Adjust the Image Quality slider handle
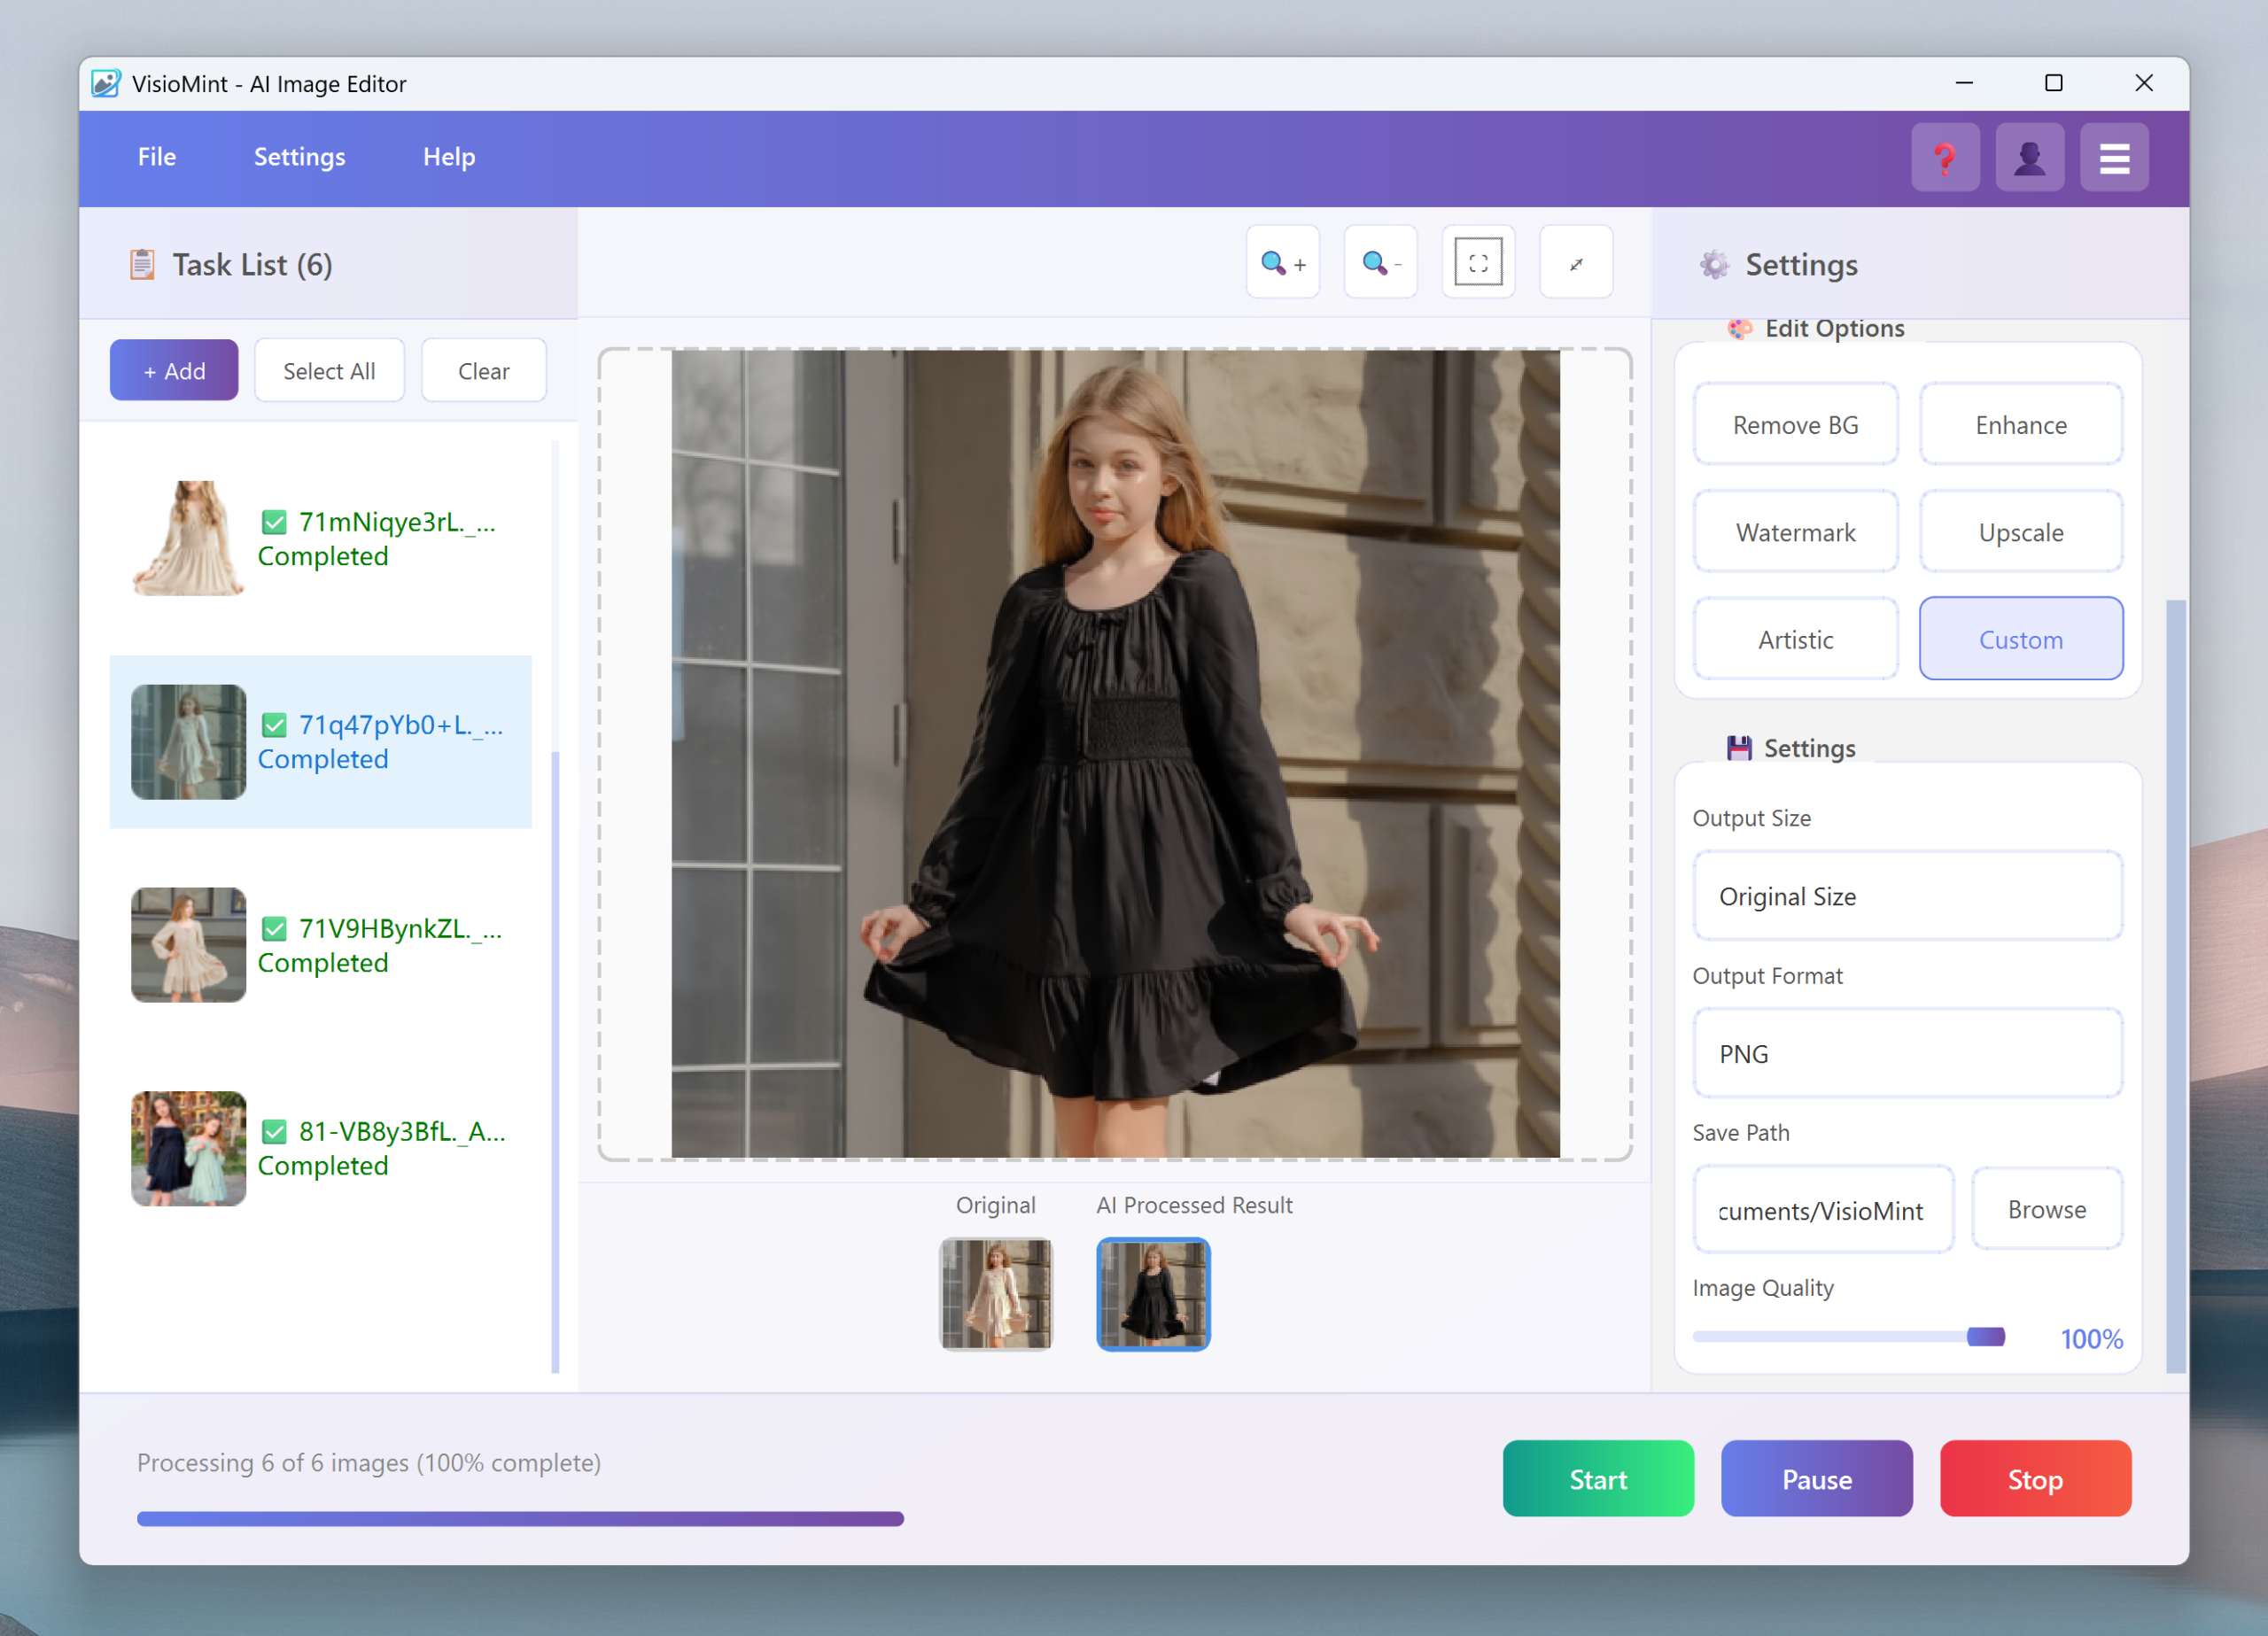Viewport: 2268px width, 1636px height. (1985, 1337)
